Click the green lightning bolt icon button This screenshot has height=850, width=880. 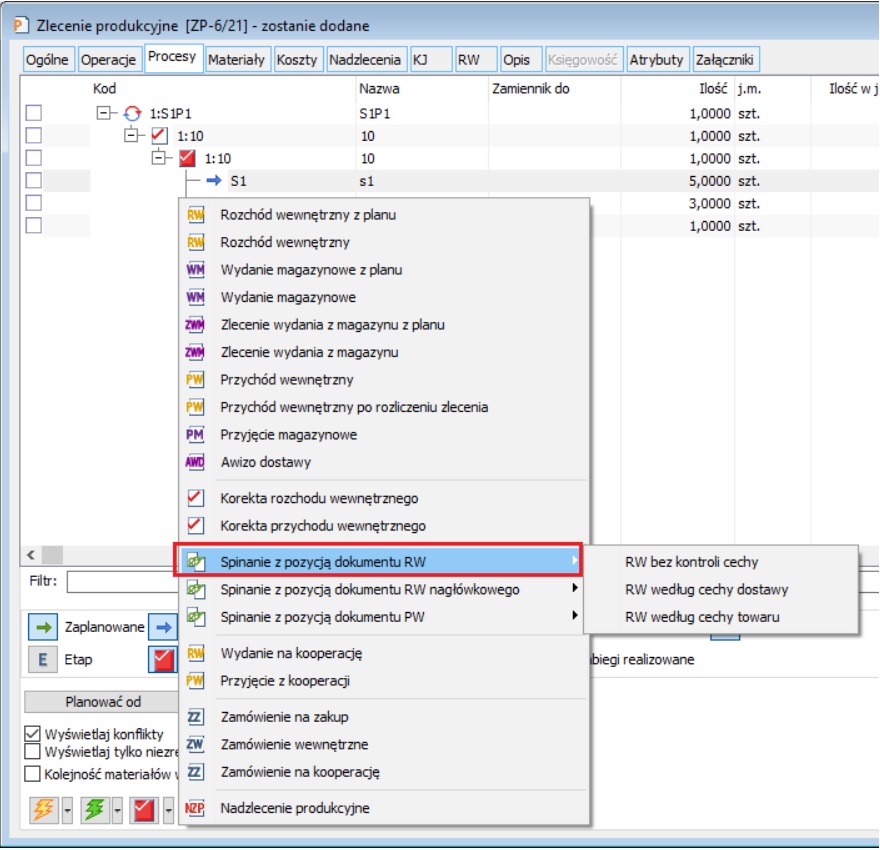tap(93, 809)
